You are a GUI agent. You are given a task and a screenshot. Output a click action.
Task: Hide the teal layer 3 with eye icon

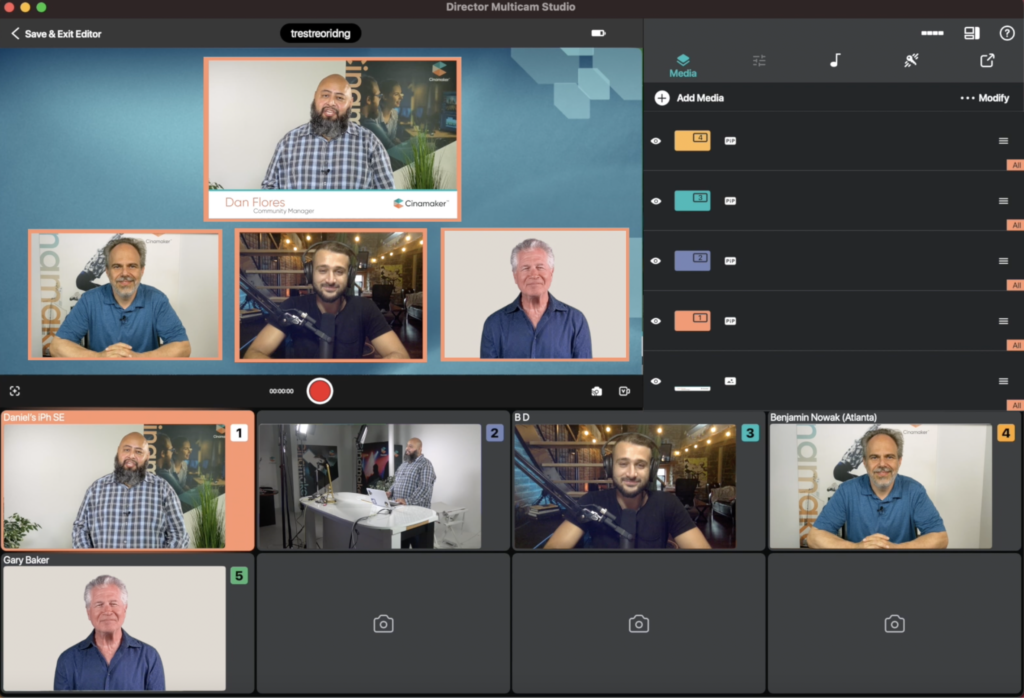tap(656, 201)
